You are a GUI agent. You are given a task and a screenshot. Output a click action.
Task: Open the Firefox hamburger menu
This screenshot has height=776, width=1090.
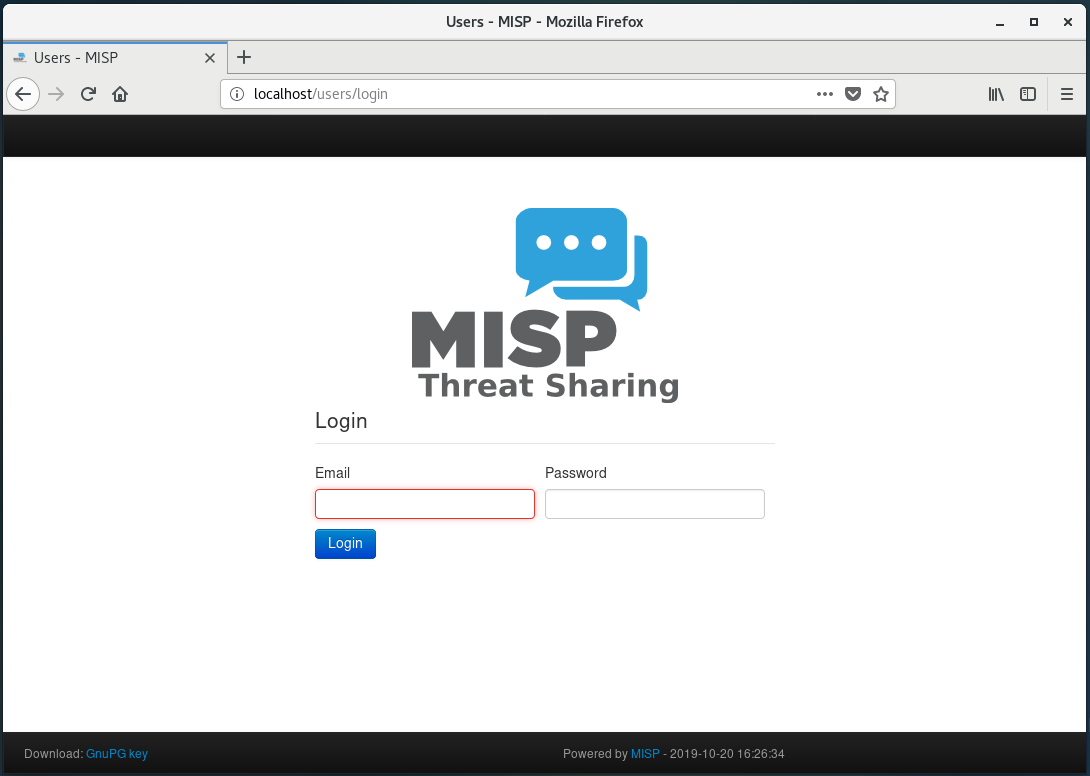[1067, 94]
